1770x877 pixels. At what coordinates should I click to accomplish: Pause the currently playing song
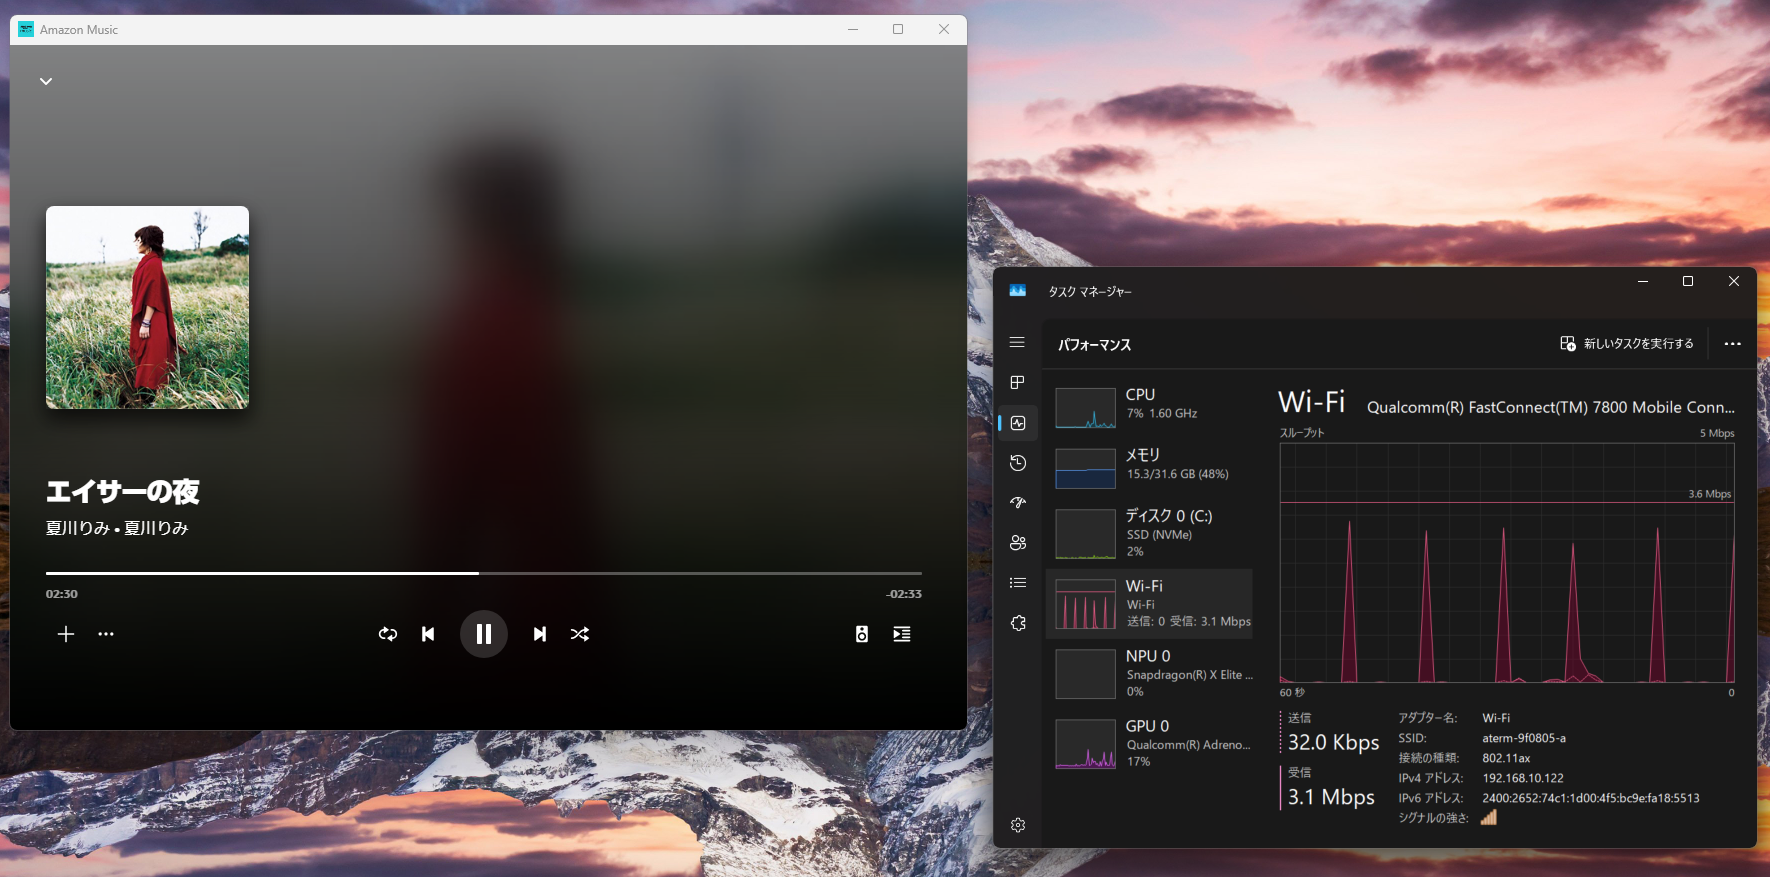(483, 634)
